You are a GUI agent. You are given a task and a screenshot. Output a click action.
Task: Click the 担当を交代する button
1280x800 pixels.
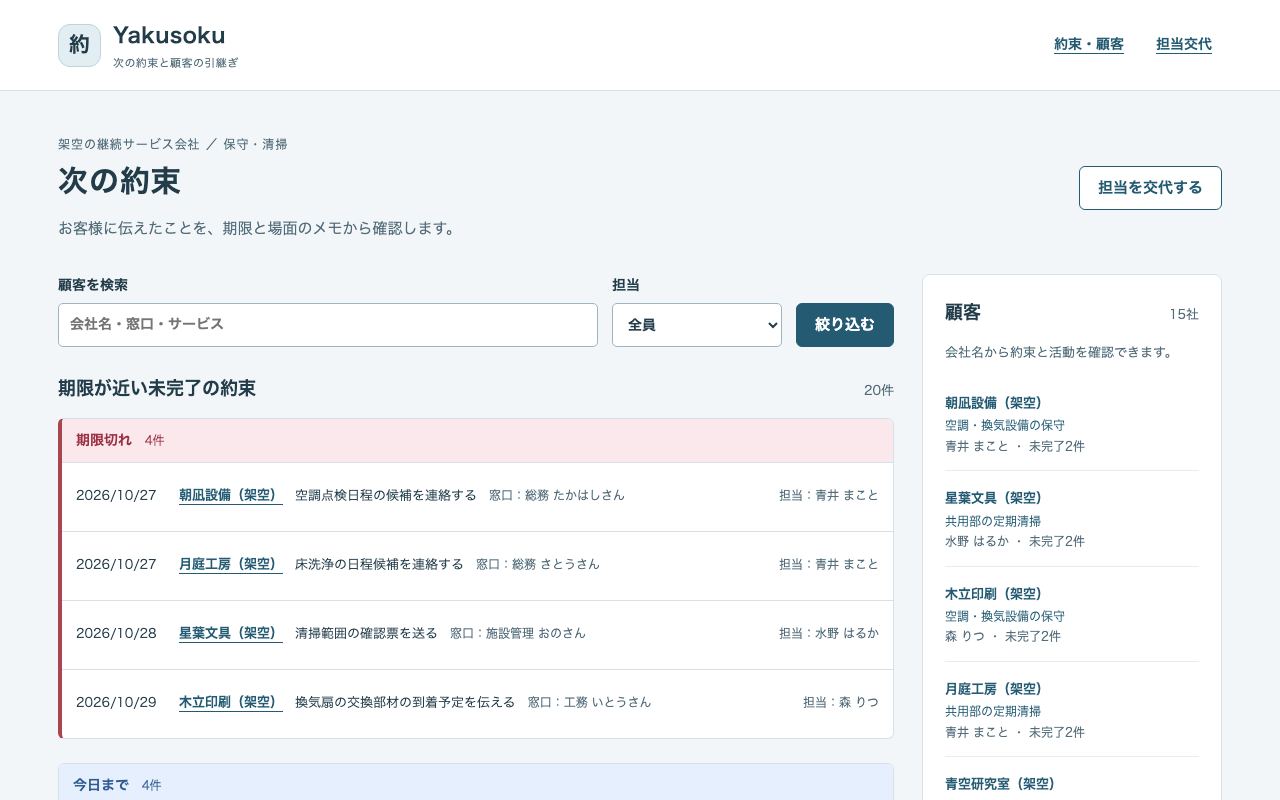(x=1150, y=188)
